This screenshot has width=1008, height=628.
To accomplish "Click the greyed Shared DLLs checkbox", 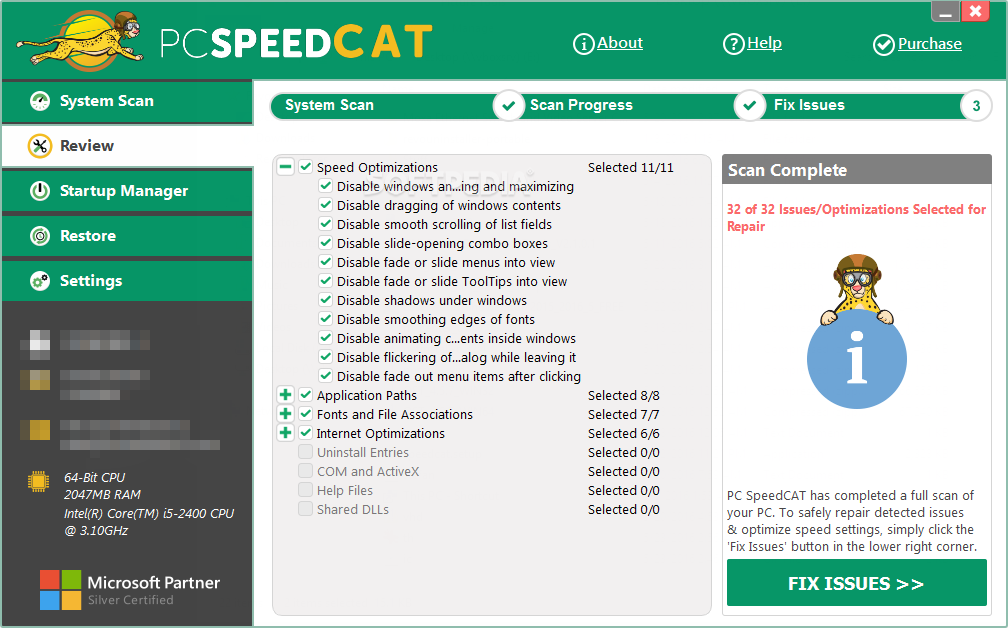I will (305, 509).
